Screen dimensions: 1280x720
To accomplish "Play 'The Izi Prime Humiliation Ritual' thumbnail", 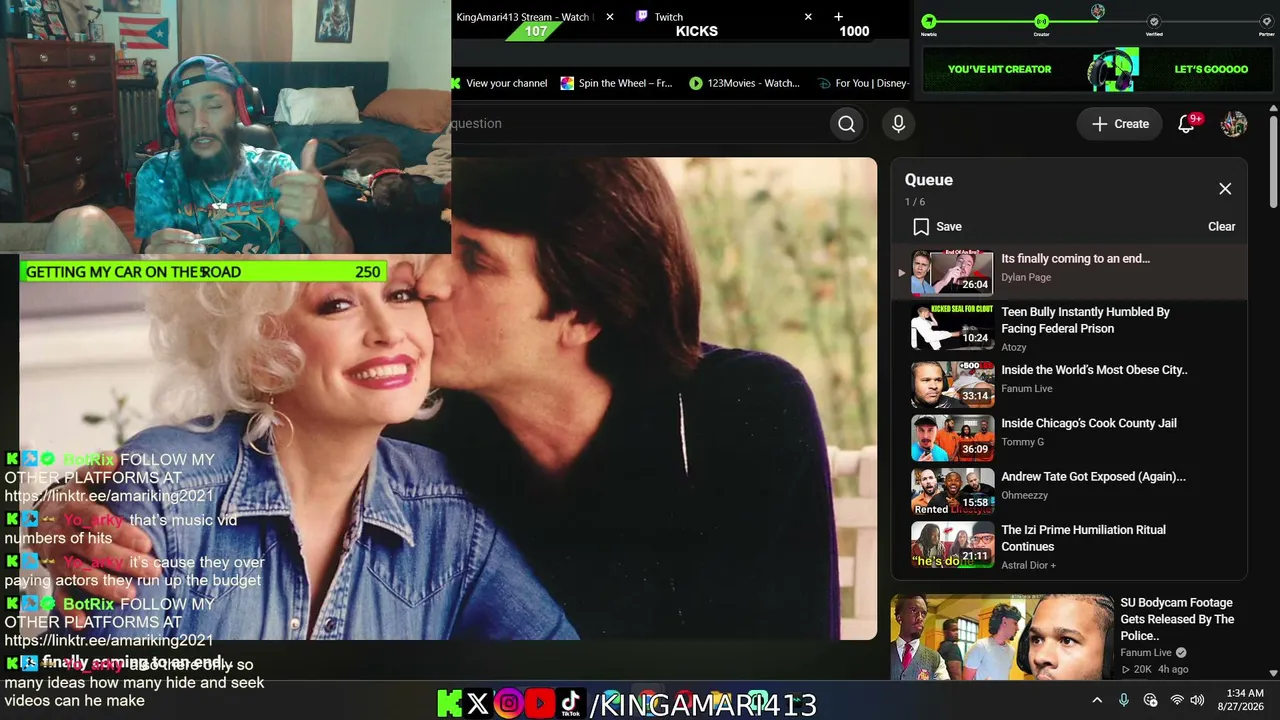I will click(x=952, y=543).
